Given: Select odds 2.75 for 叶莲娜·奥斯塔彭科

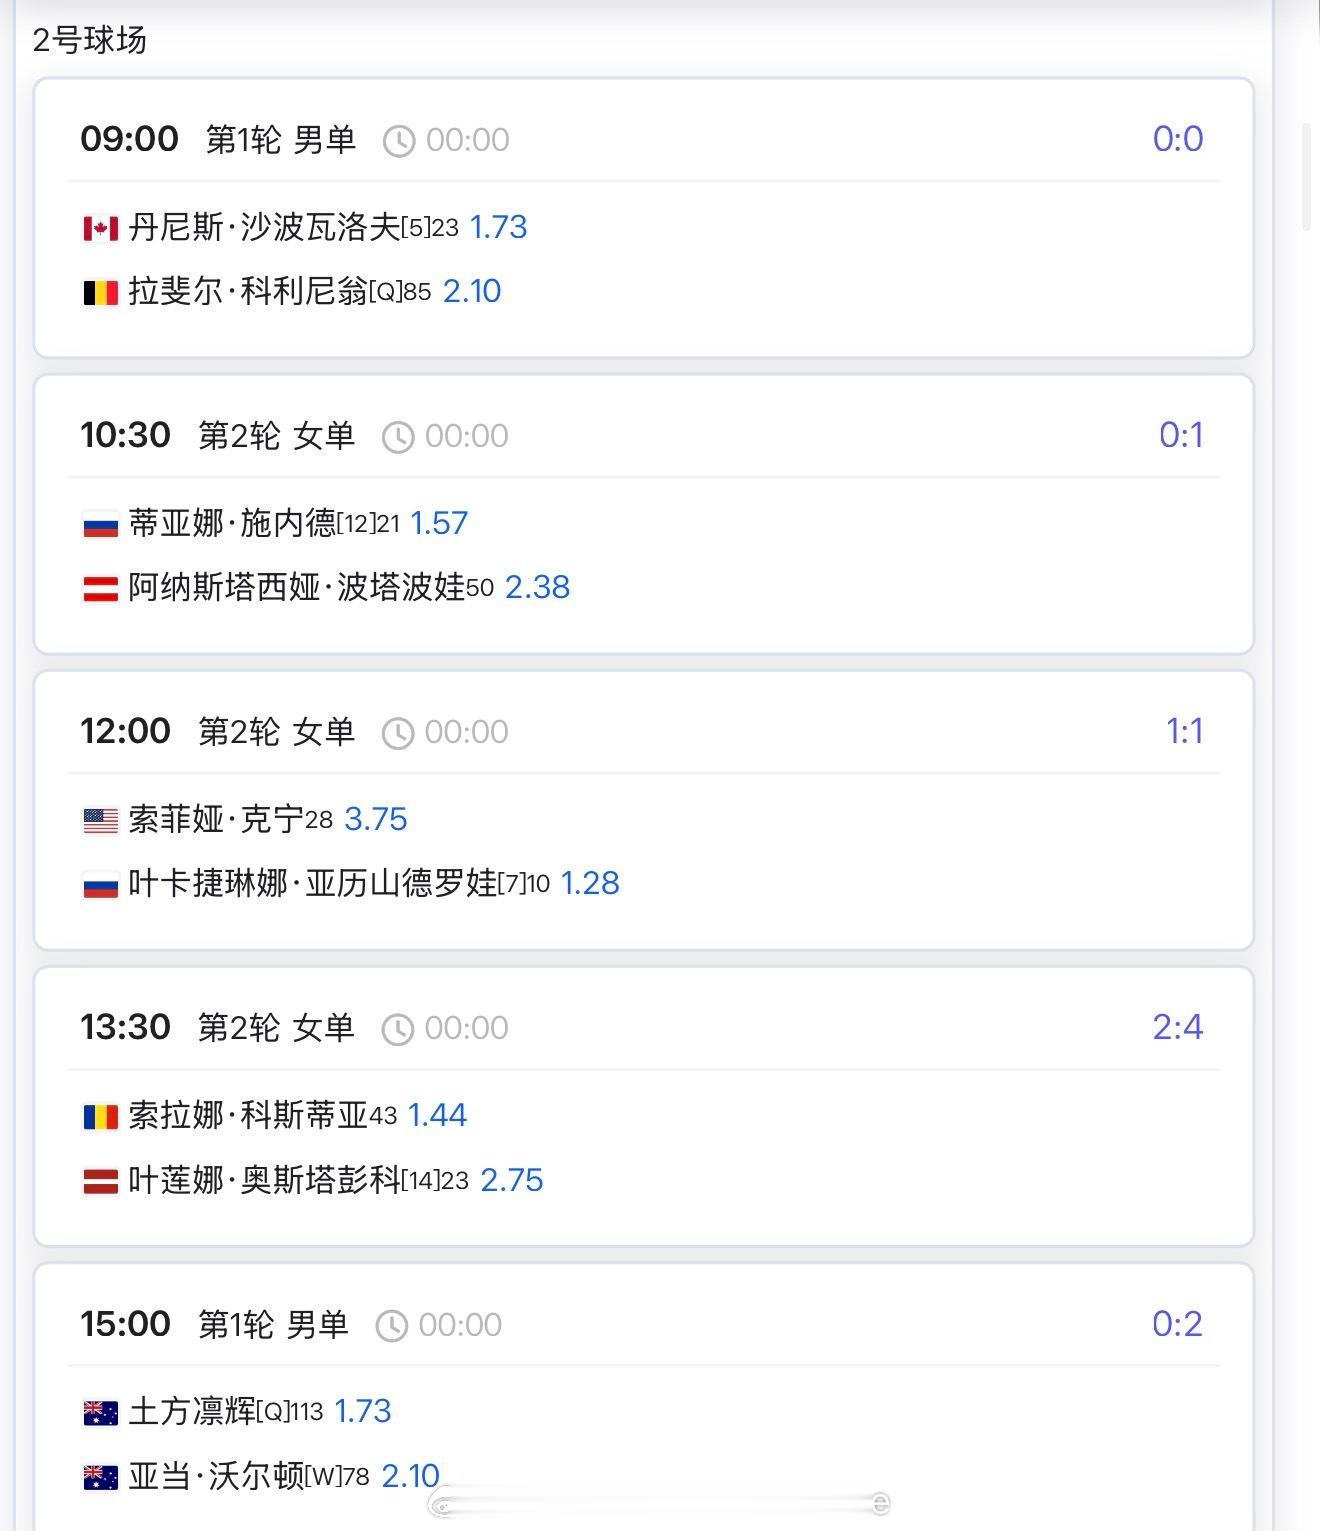Looking at the screenshot, I should tap(512, 1181).
